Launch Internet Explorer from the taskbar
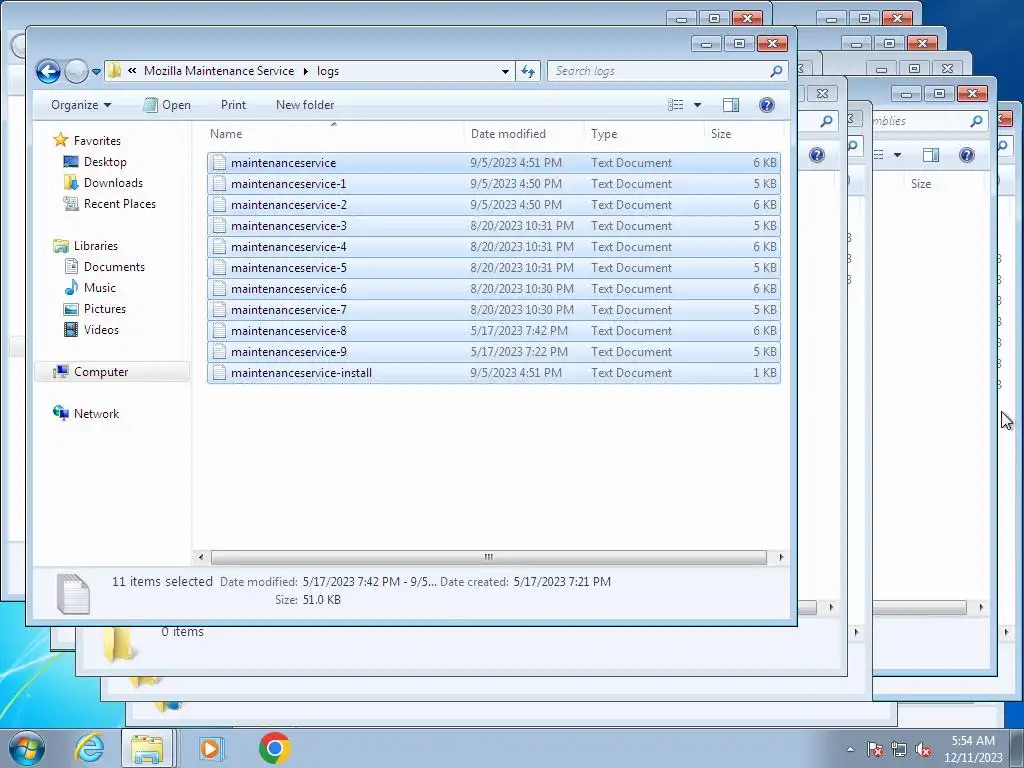 [89, 748]
